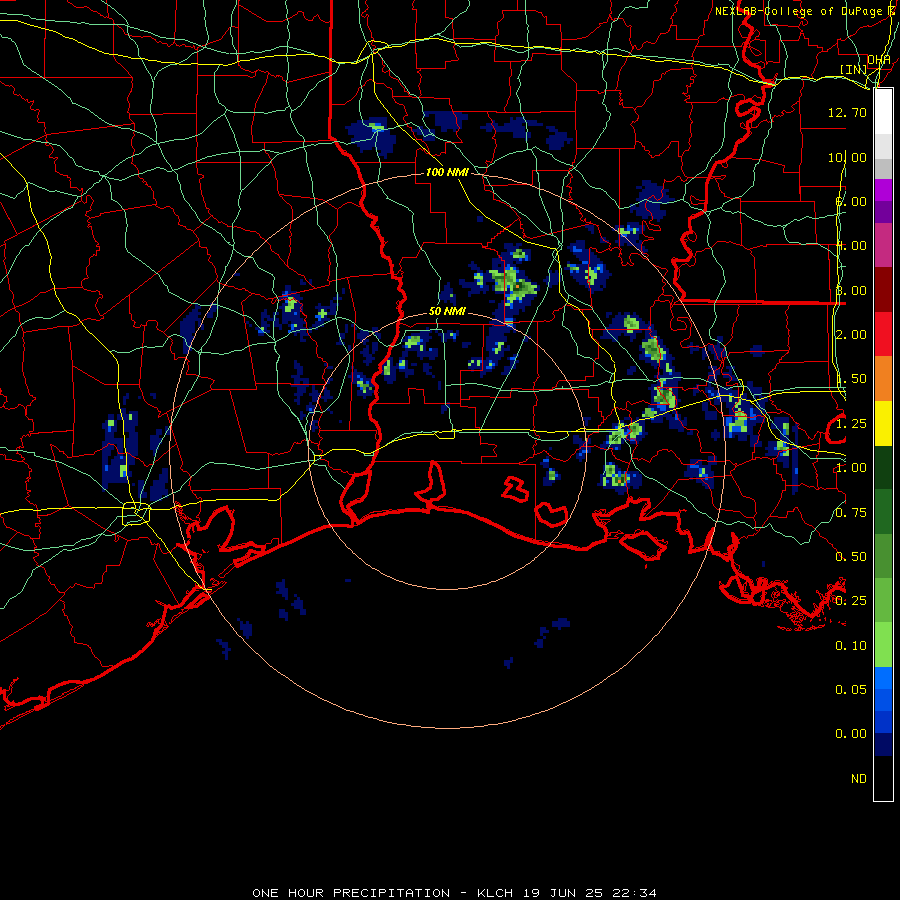Click the 1.00 legend value
Screen dimensions: 900x900
851,468
